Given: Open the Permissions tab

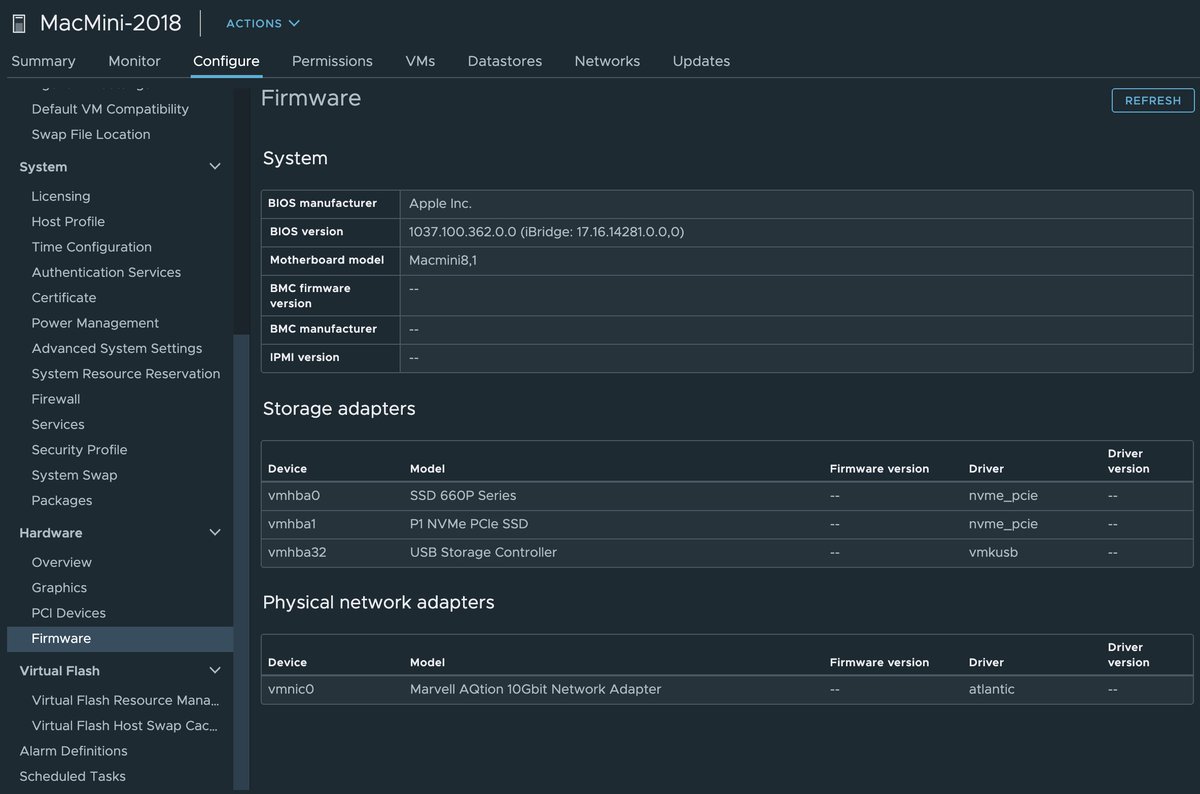Looking at the screenshot, I should click(x=332, y=61).
